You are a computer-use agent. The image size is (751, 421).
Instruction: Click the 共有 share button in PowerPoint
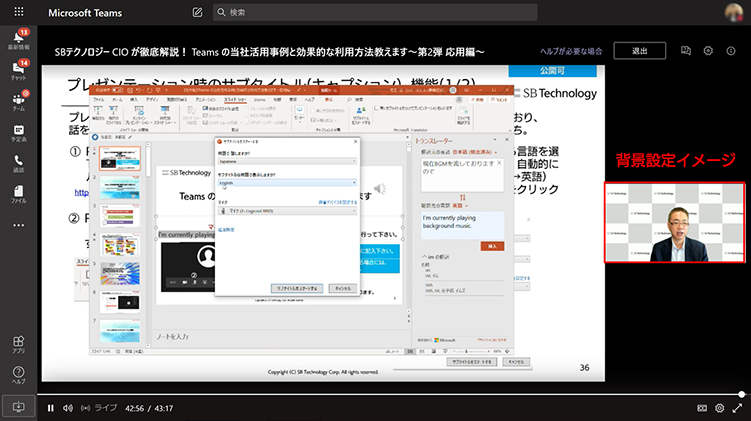pos(478,100)
